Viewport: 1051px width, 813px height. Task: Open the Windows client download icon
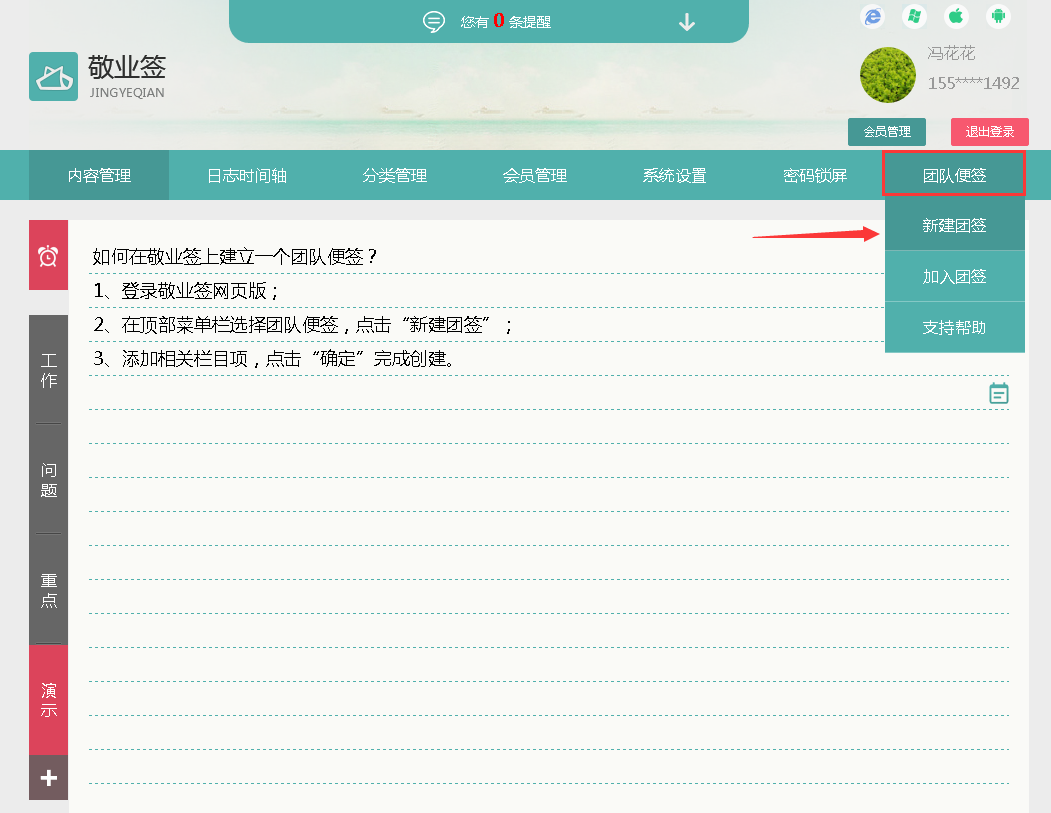pyautogui.click(x=914, y=16)
